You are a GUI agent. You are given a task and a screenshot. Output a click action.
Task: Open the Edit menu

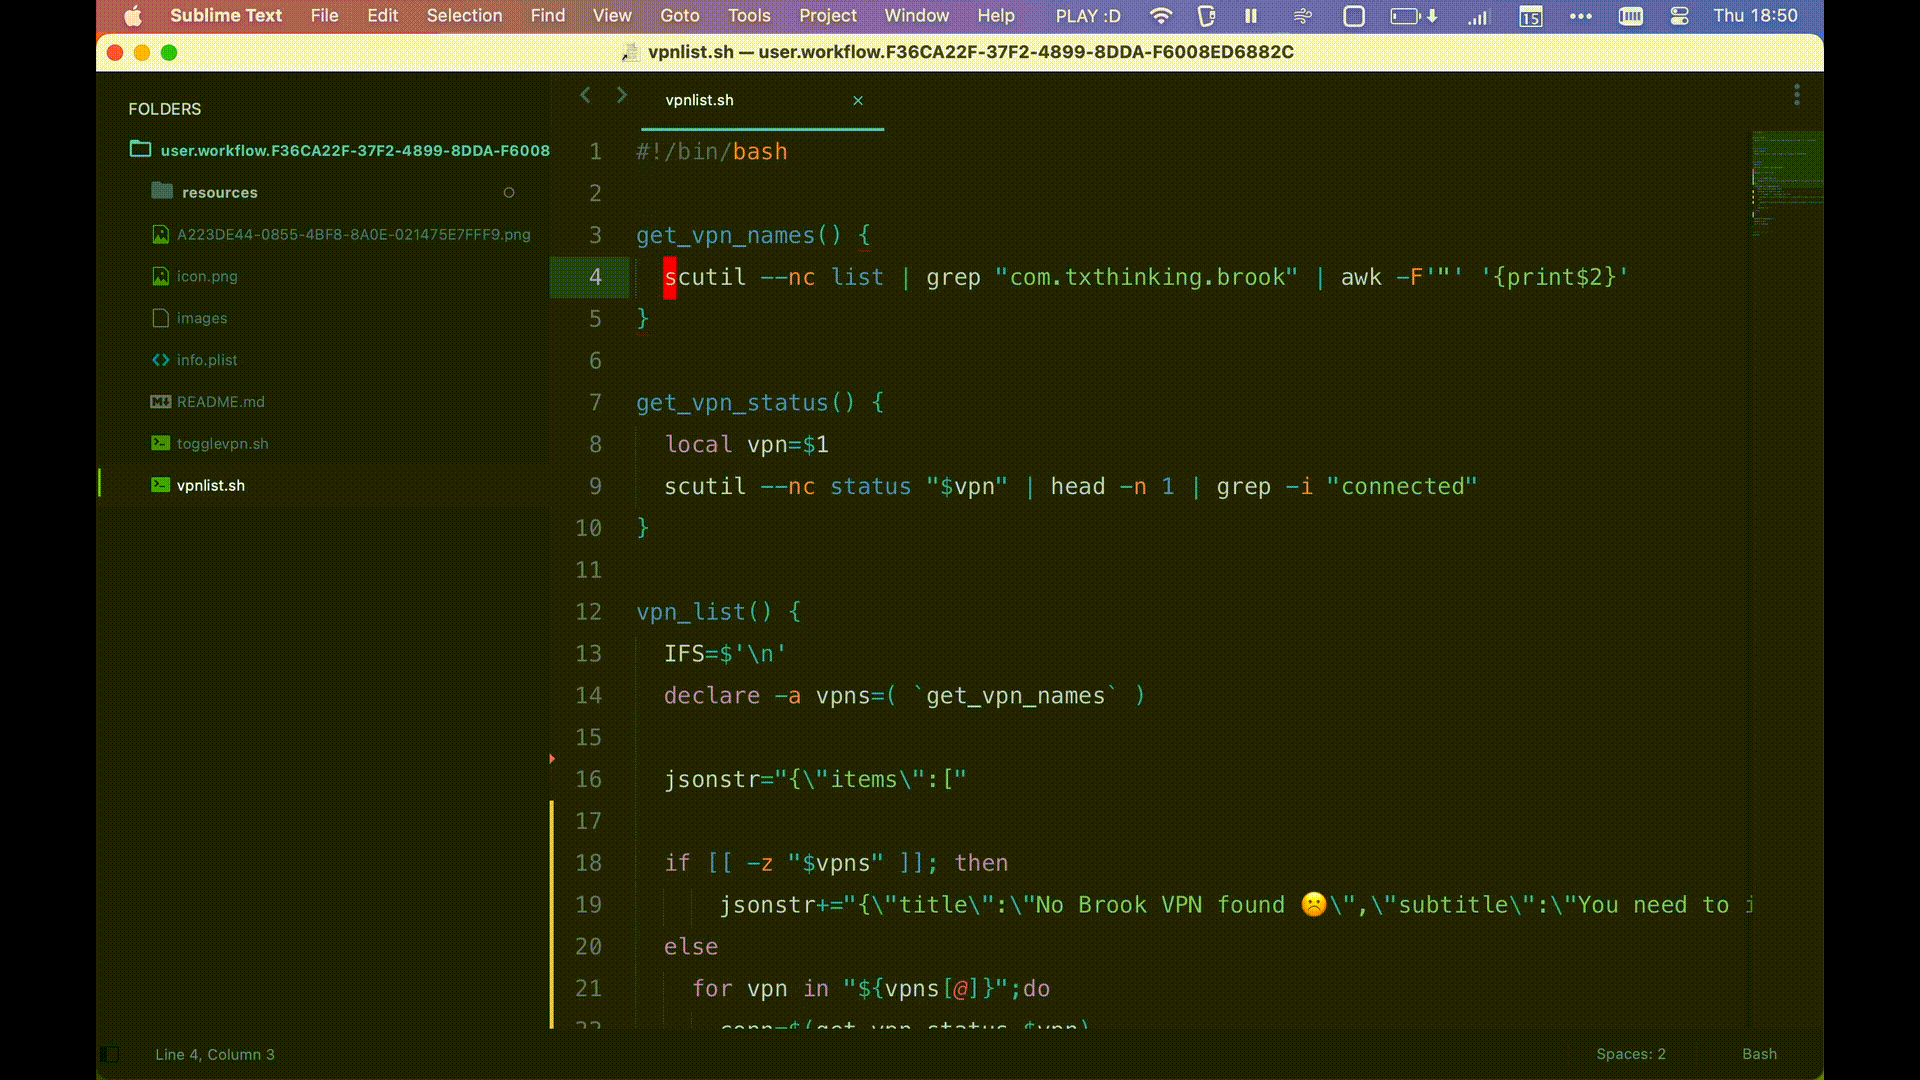(x=382, y=16)
